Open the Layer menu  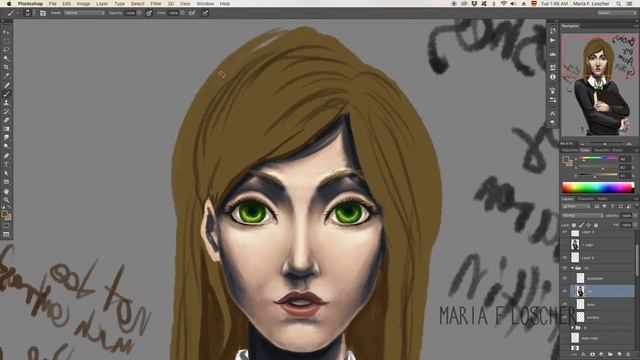pos(102,4)
